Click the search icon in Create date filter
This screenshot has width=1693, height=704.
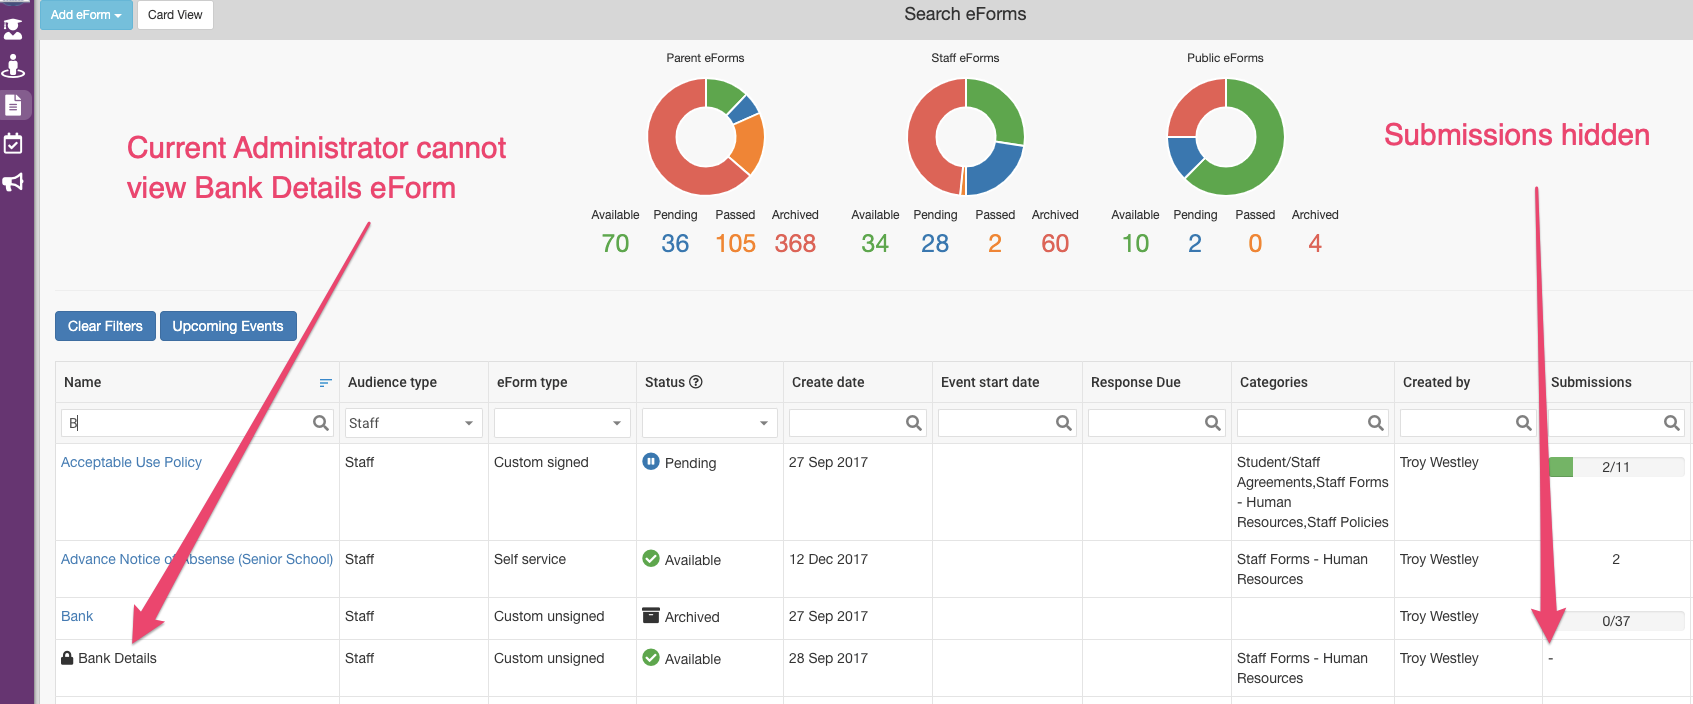[x=913, y=423]
